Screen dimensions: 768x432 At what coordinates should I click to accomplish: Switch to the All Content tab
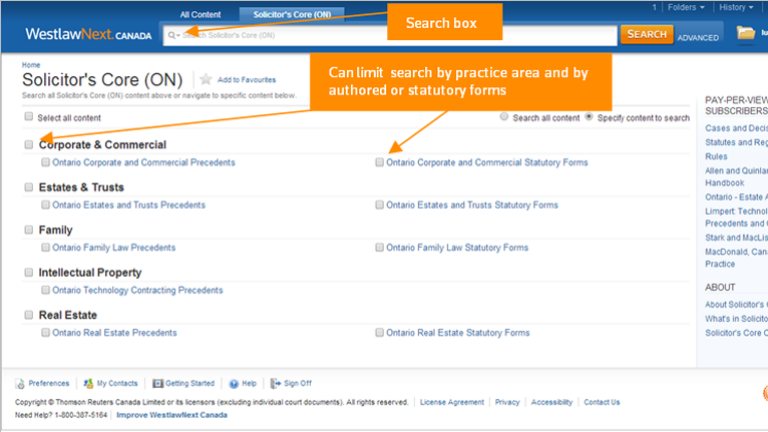pyautogui.click(x=200, y=15)
